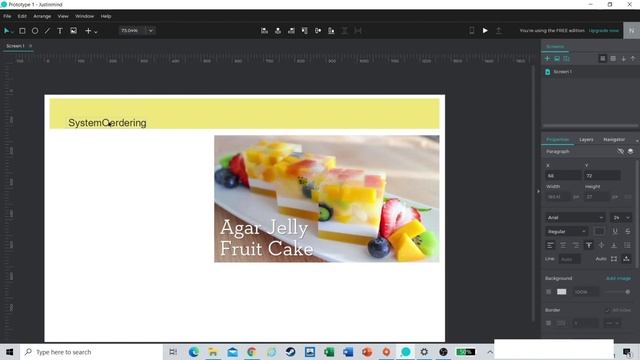Open the text color swatch

pyautogui.click(x=599, y=231)
